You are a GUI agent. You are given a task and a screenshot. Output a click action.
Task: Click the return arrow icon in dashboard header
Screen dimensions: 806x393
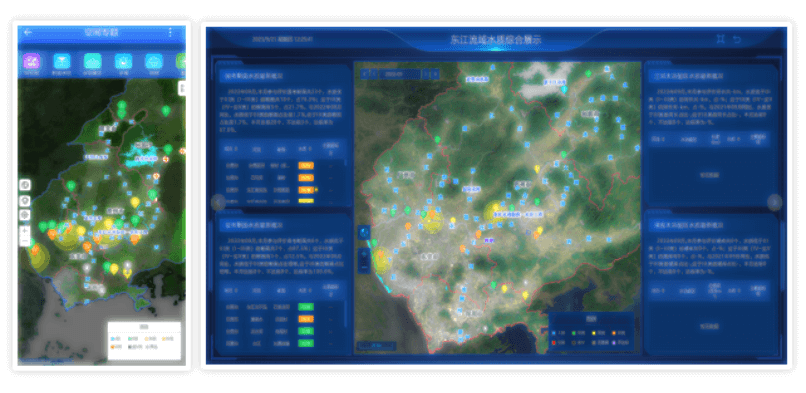[737, 39]
